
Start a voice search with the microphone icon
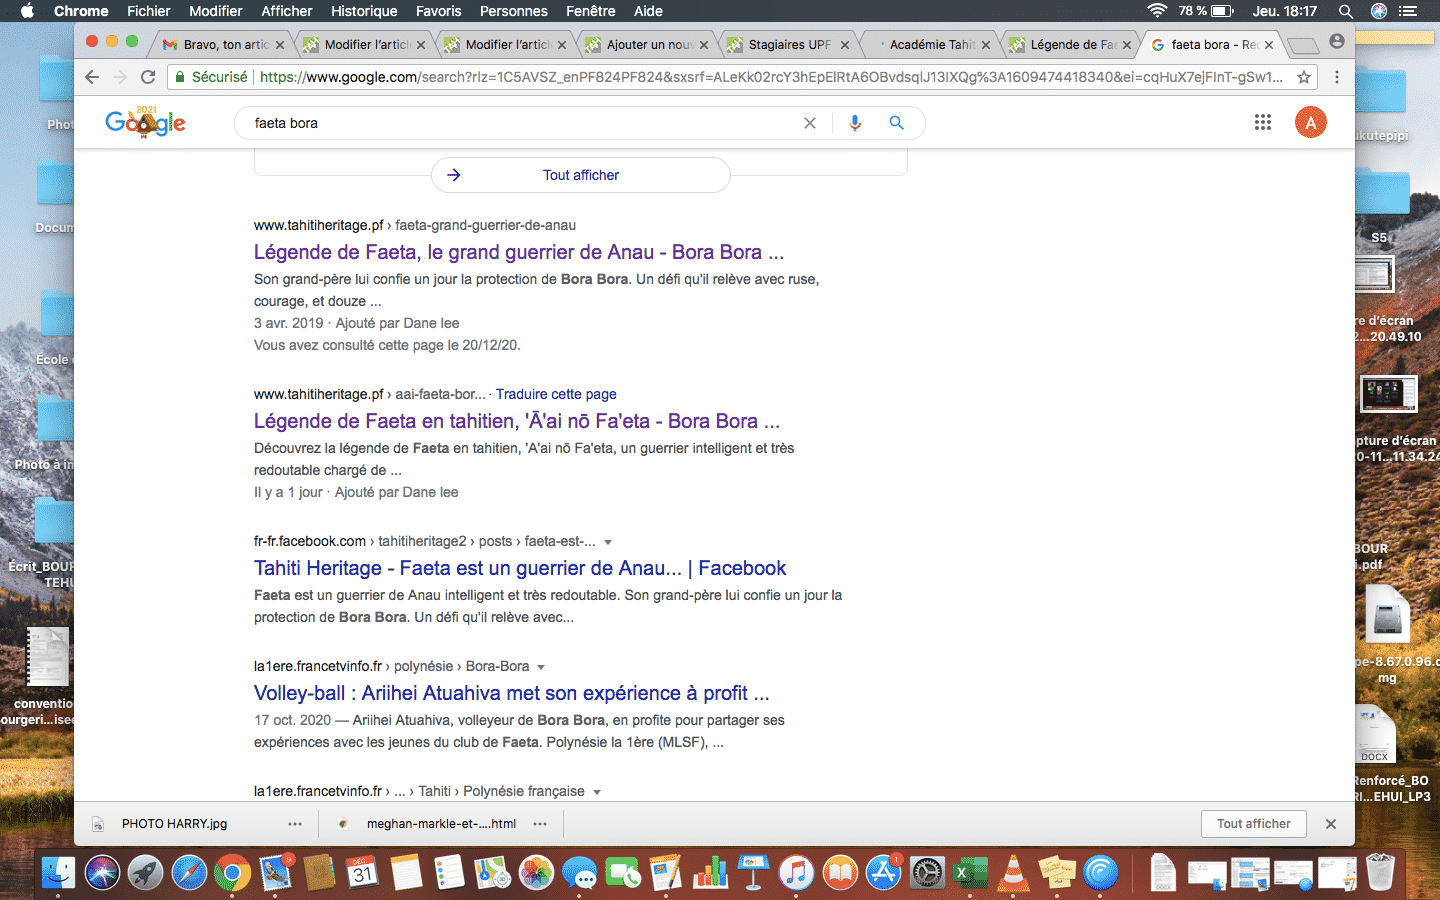pyautogui.click(x=855, y=123)
